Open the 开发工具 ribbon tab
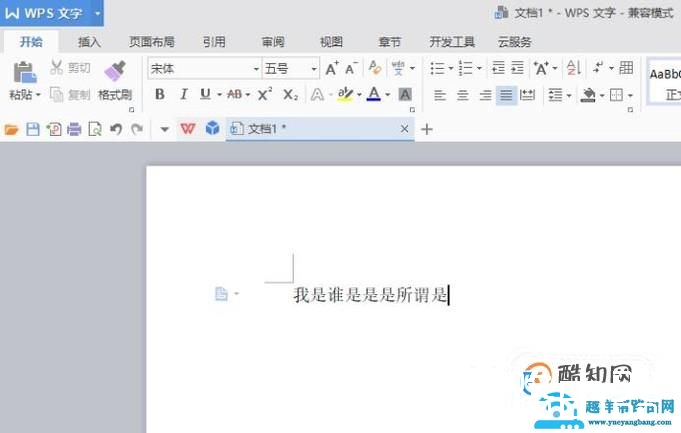 452,42
